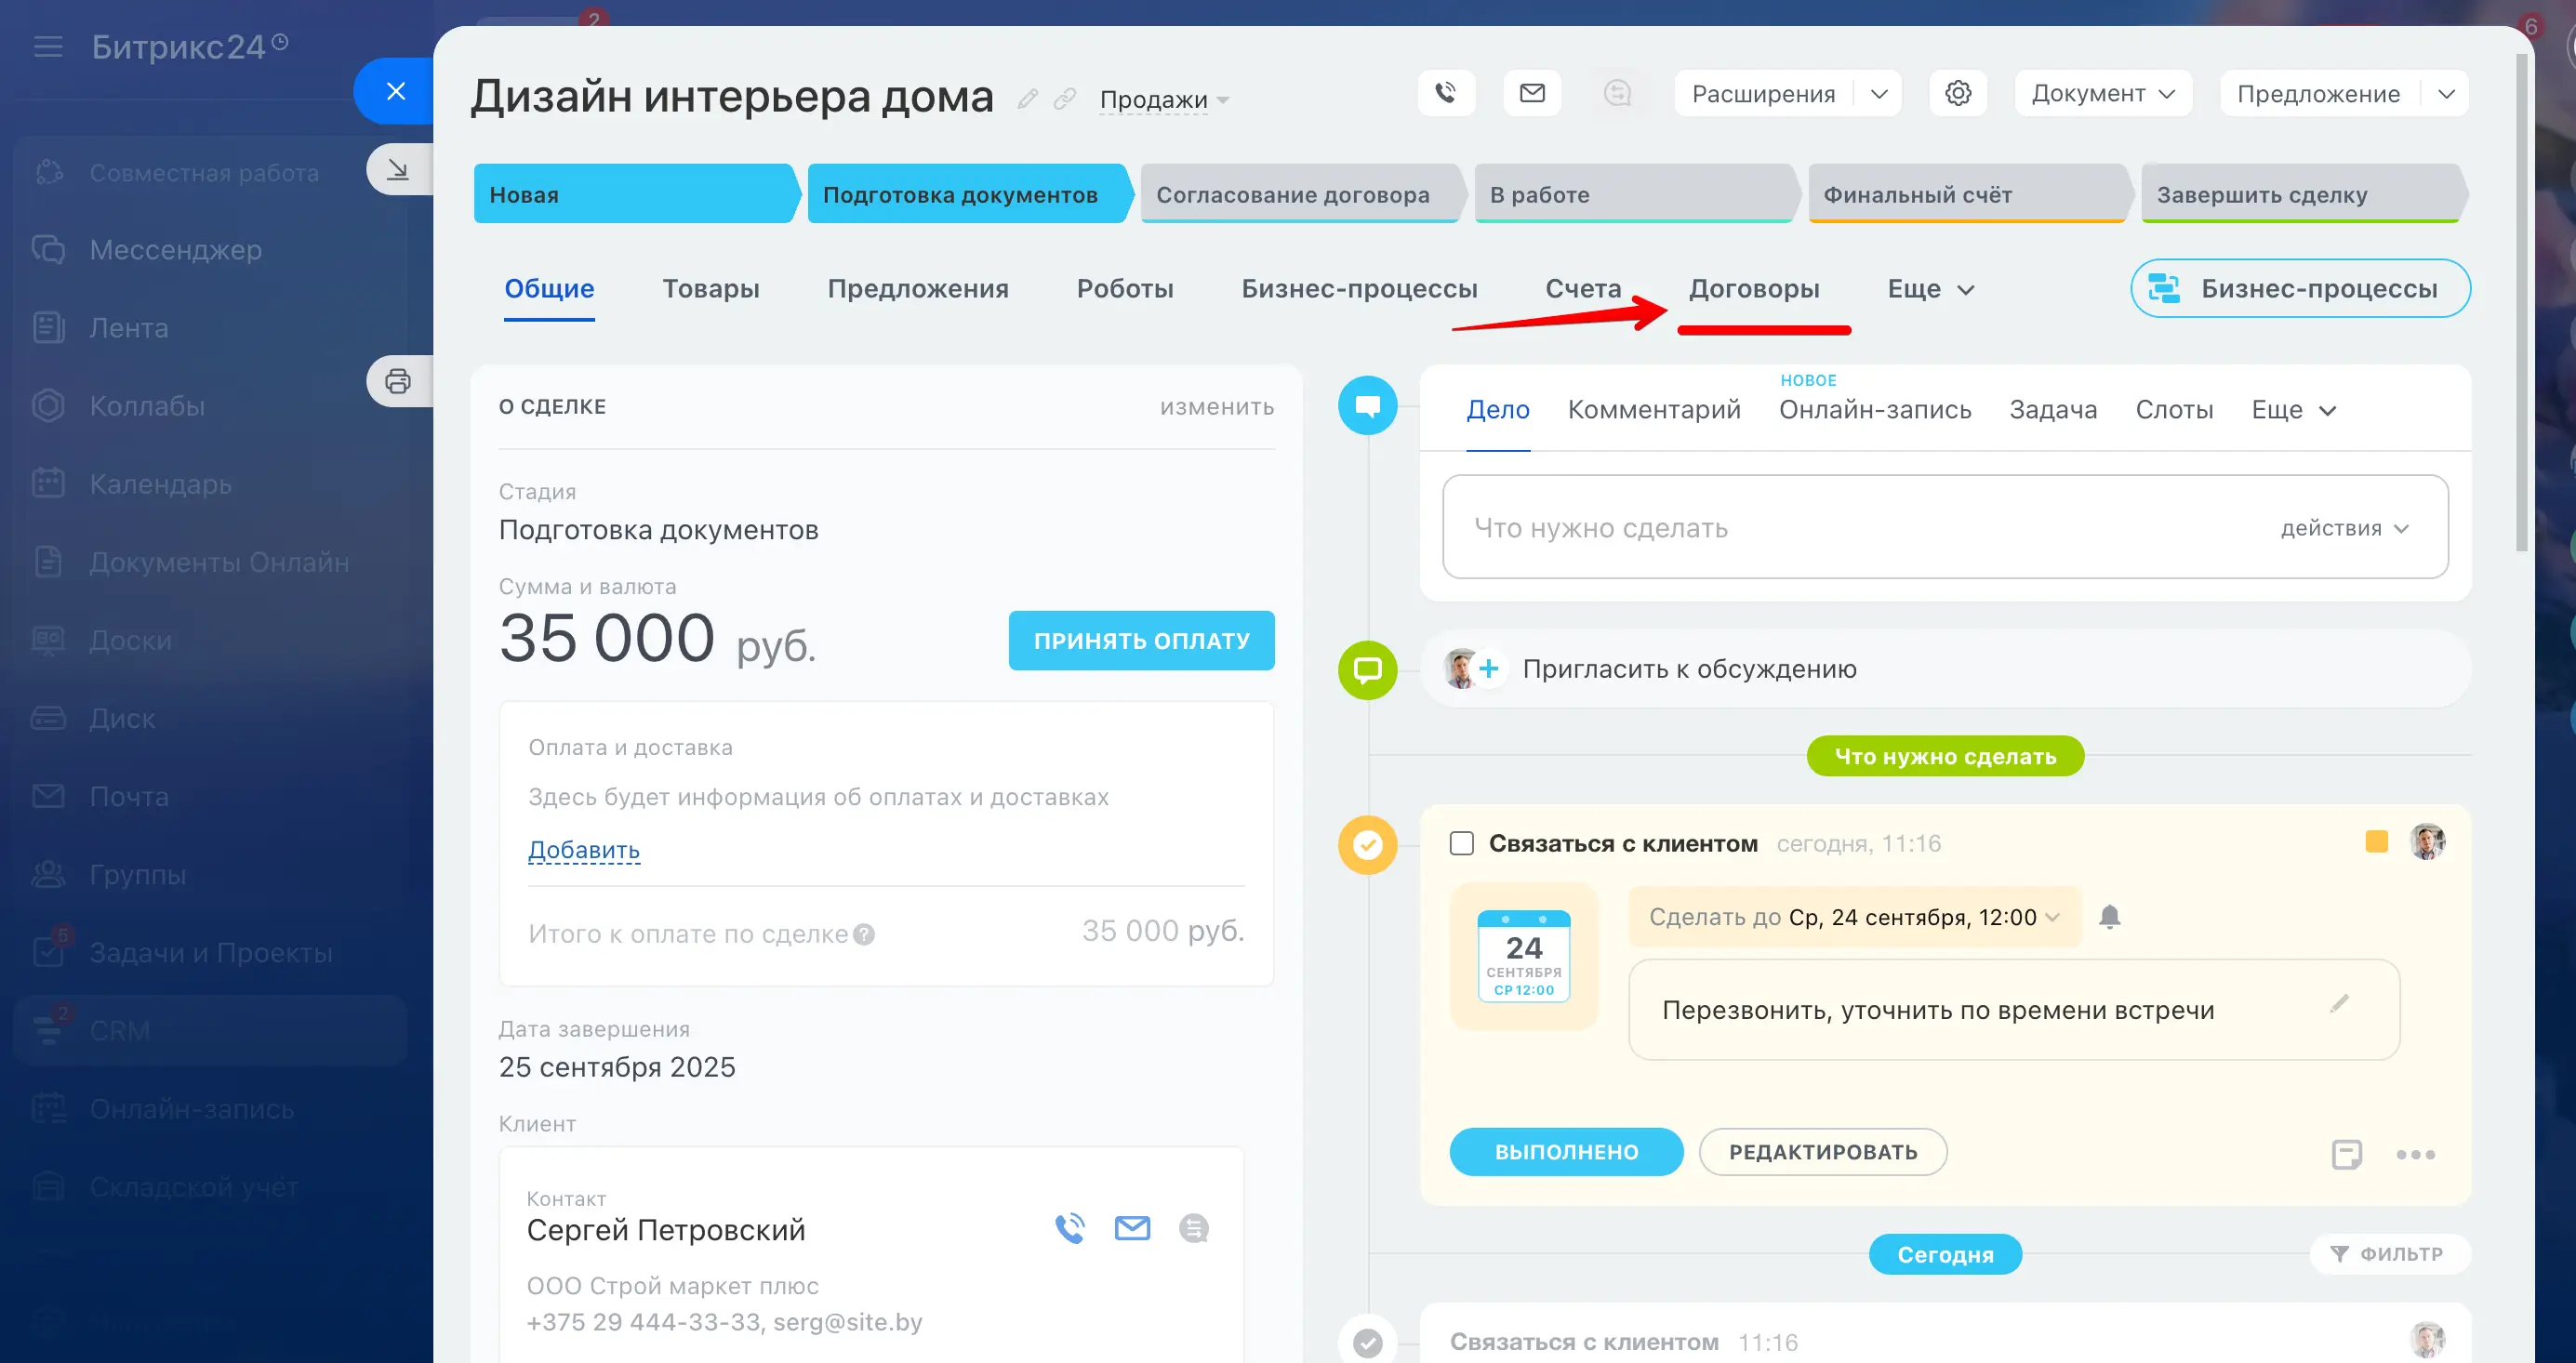Click the bell reminder icon in the task
This screenshot has height=1363, width=2576.
2109,916
